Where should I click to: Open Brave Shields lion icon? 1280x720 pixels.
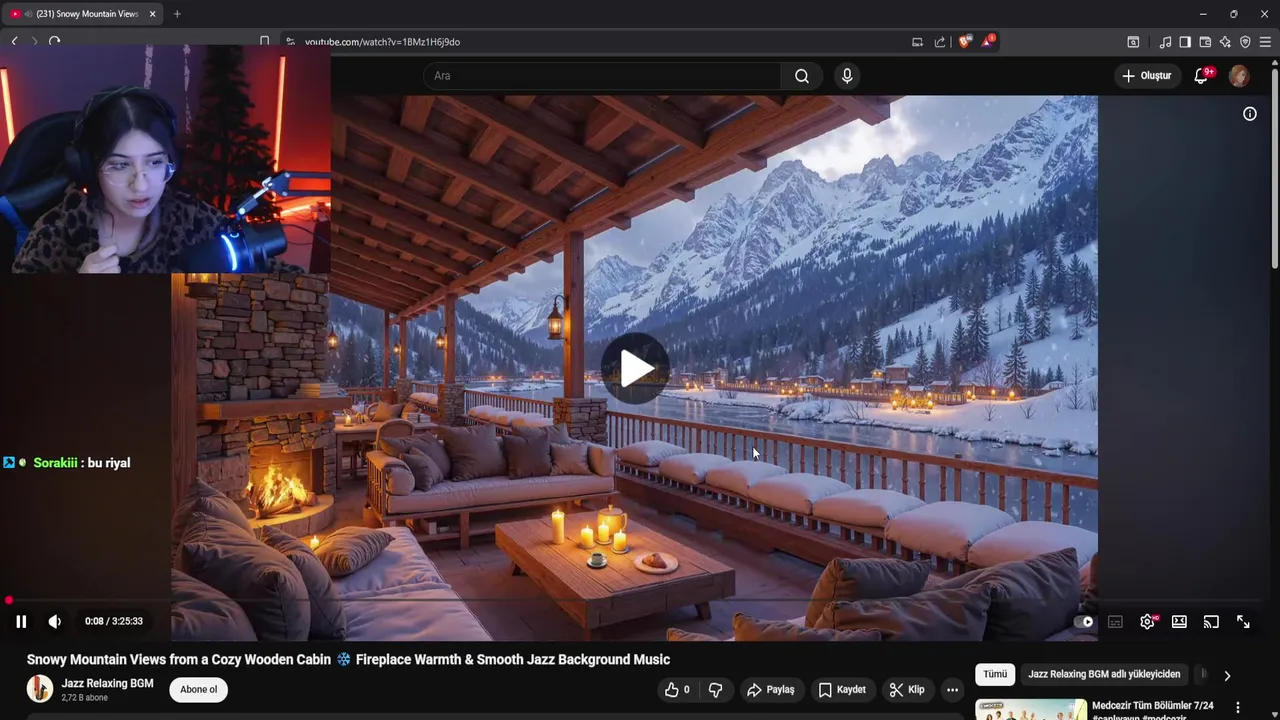pos(964,42)
